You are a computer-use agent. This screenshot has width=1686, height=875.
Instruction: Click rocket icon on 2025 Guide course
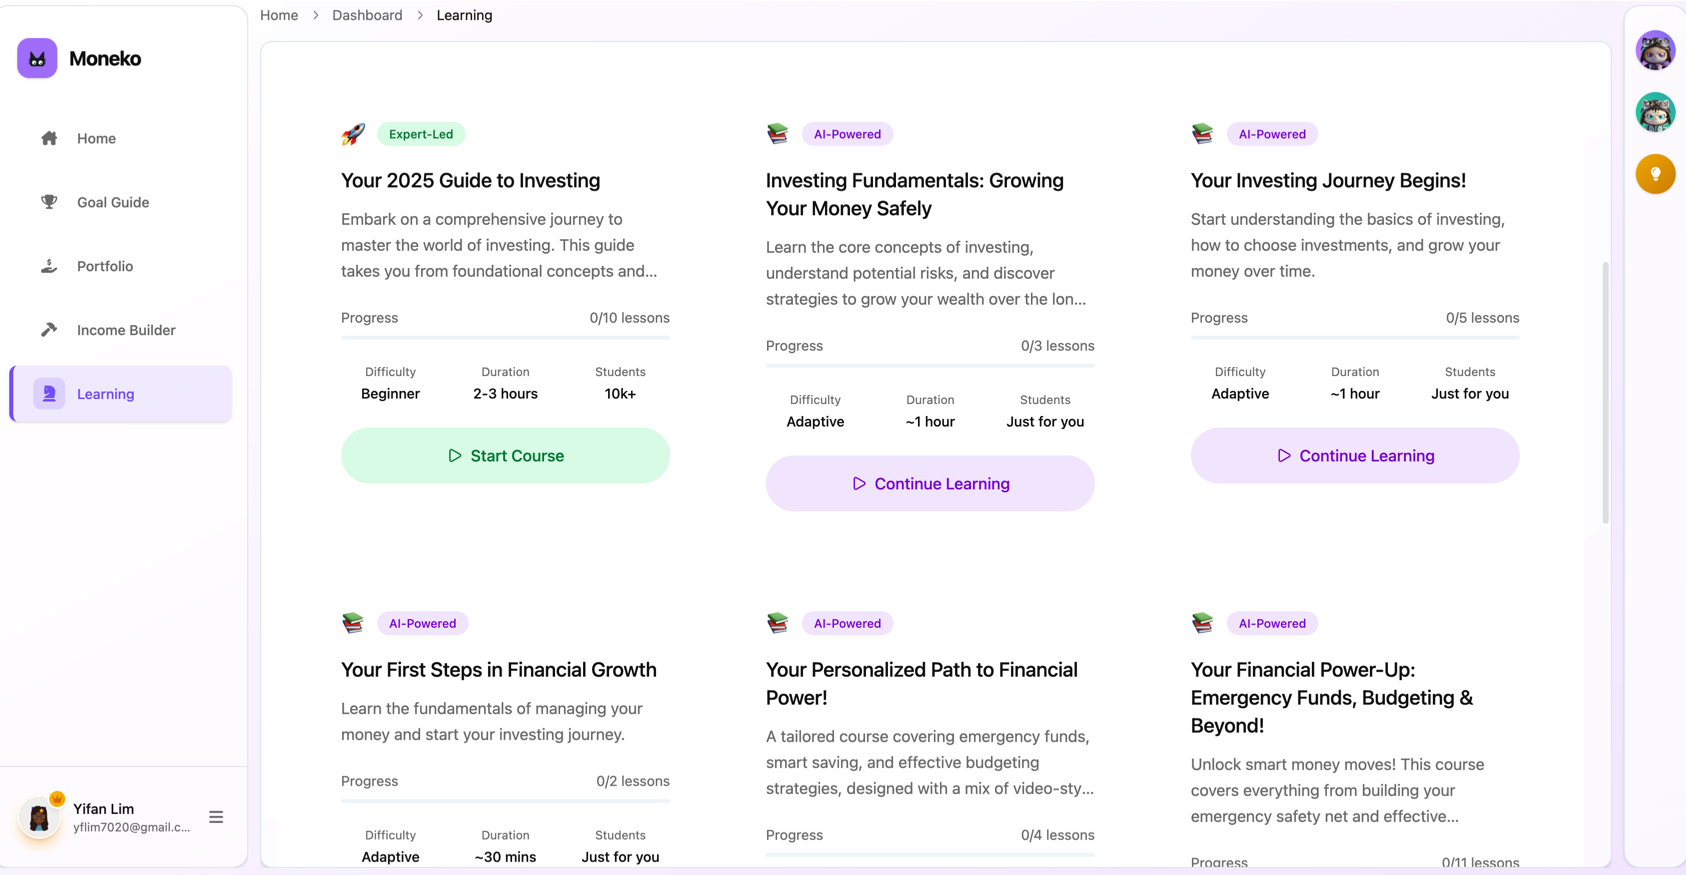[x=353, y=134]
